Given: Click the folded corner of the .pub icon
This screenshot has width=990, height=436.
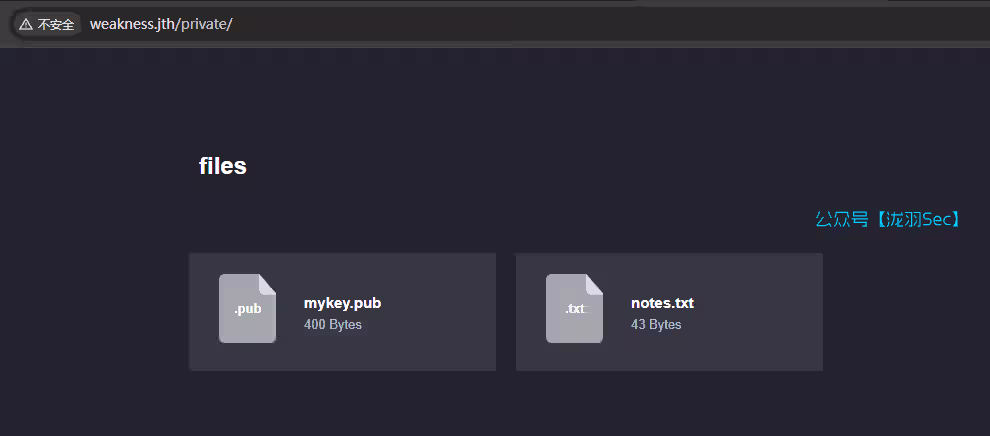Looking at the screenshot, I should [x=268, y=283].
